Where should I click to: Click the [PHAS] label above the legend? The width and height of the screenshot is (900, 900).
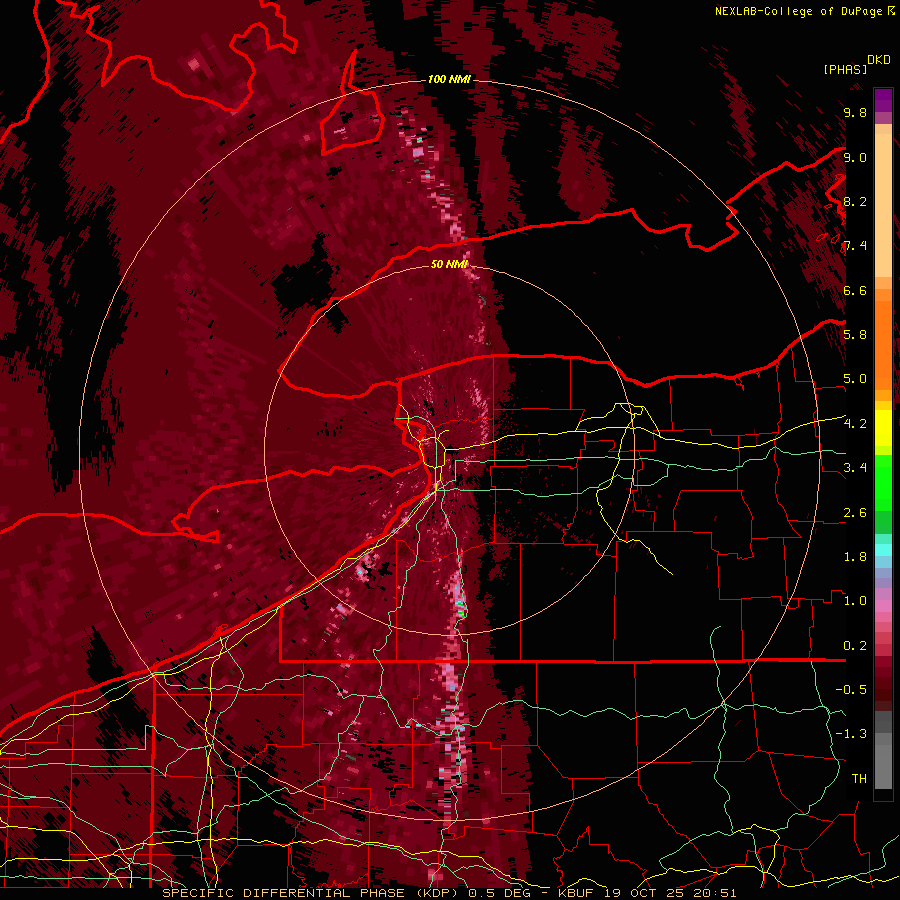coord(845,69)
